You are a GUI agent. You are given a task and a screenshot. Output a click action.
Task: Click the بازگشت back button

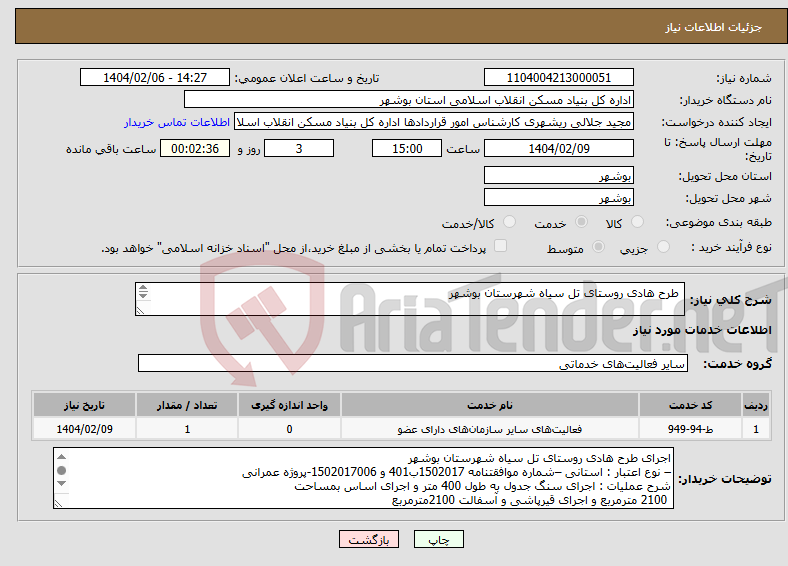pos(369,539)
